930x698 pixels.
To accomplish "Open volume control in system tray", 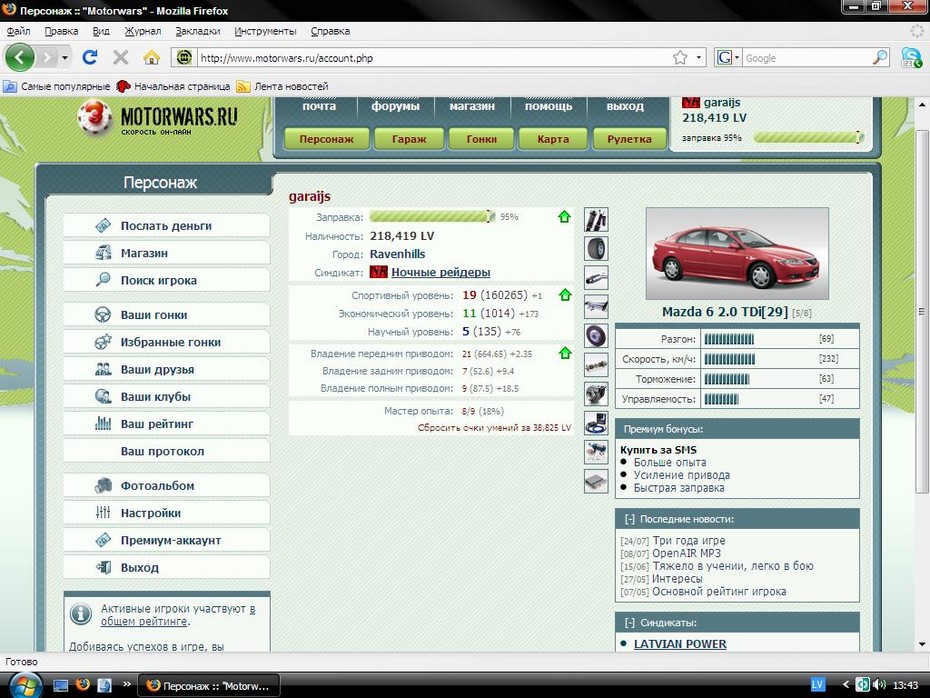I will click(x=880, y=685).
